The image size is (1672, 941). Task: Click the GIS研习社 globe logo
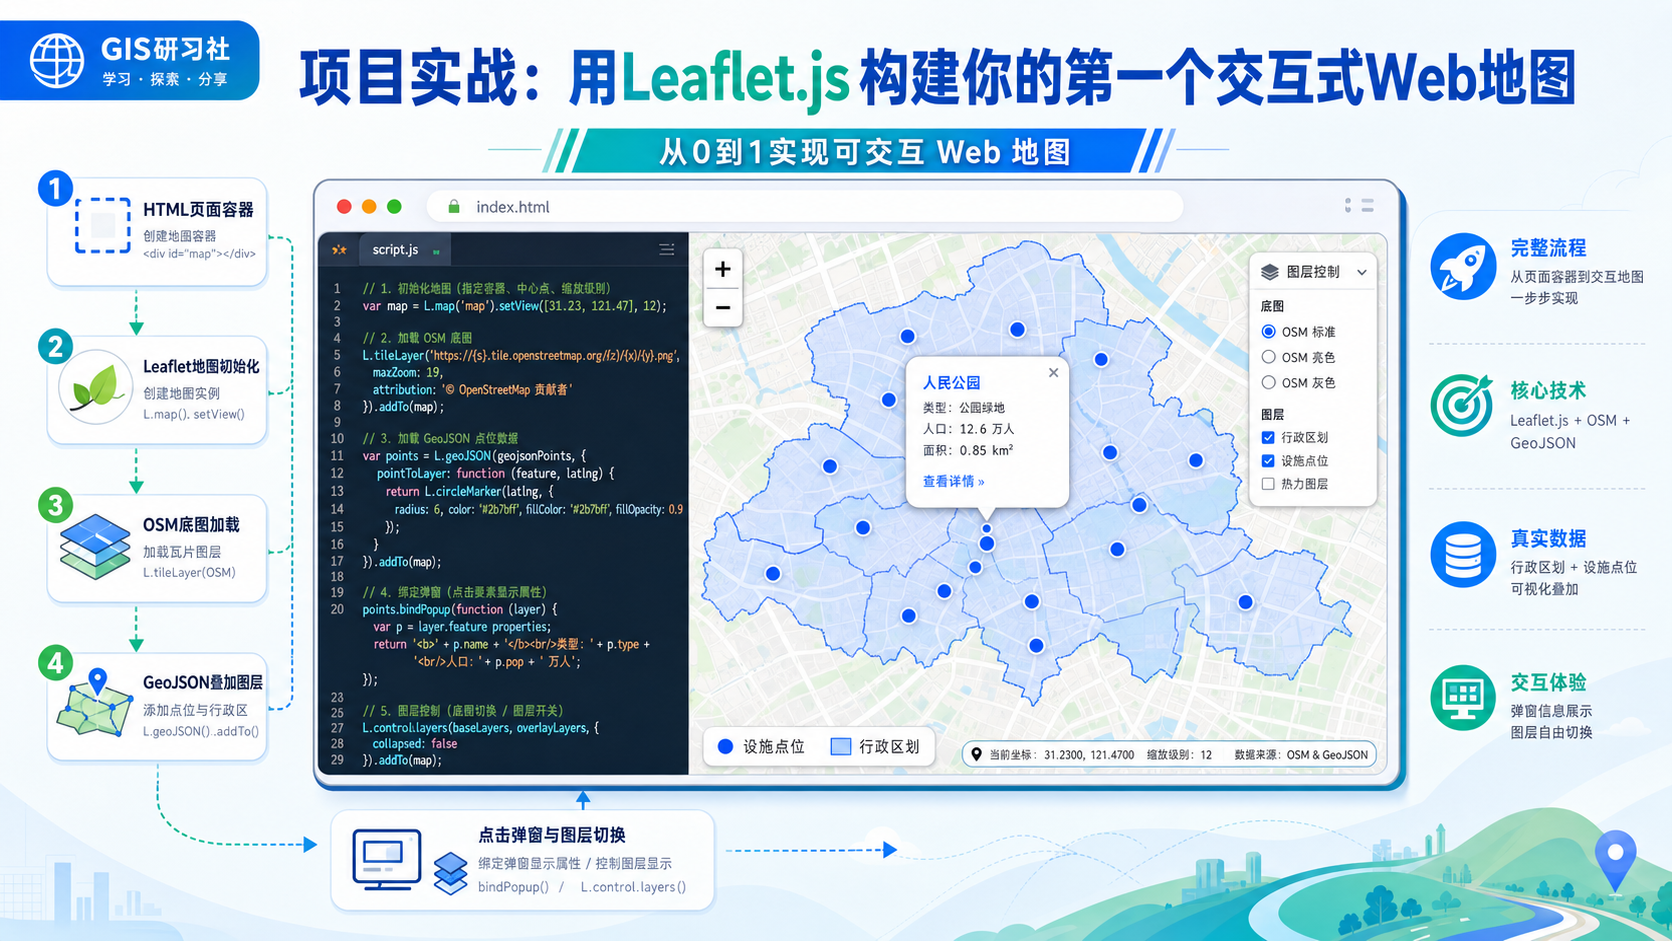[x=56, y=60]
